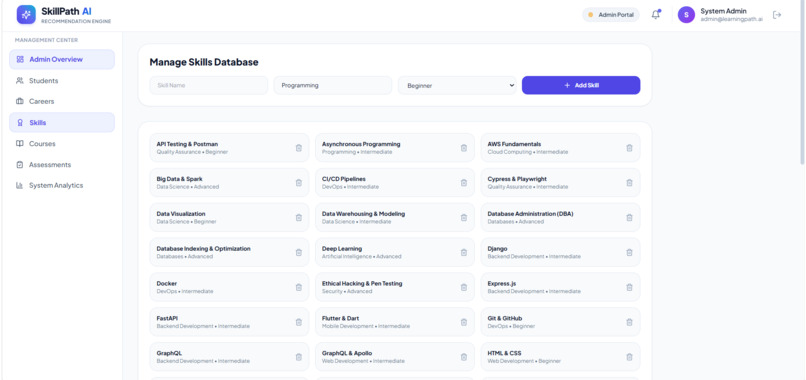Viewport: 806px width, 380px height.
Task: Open Assessments page
Action: (62, 165)
